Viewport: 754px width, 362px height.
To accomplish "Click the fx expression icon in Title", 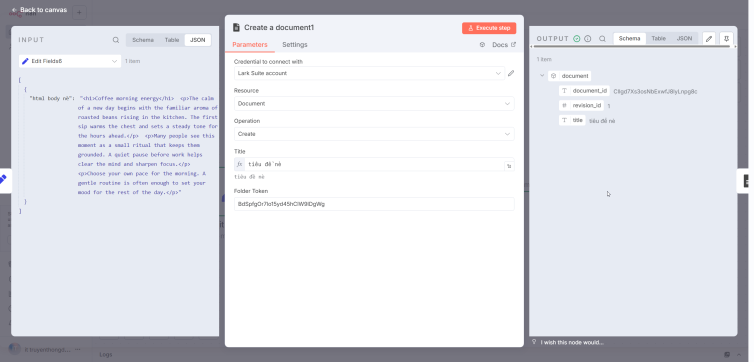I will tap(239, 164).
